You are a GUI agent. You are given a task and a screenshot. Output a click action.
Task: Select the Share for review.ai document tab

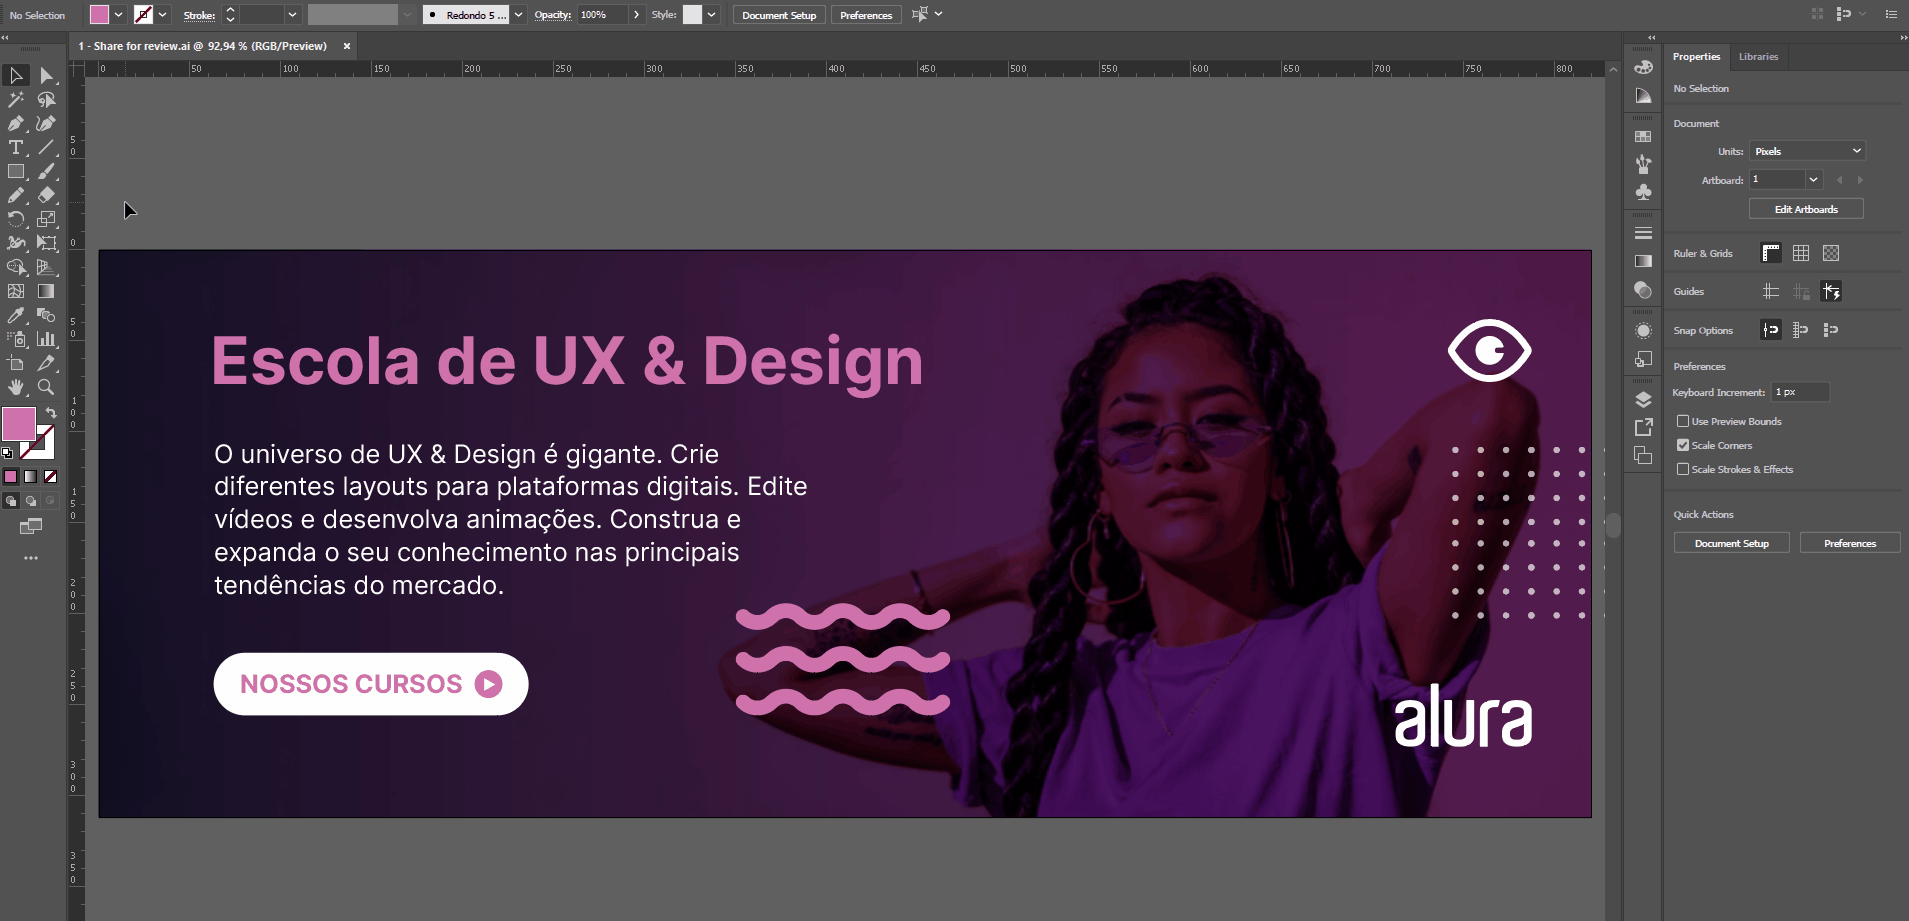[203, 46]
